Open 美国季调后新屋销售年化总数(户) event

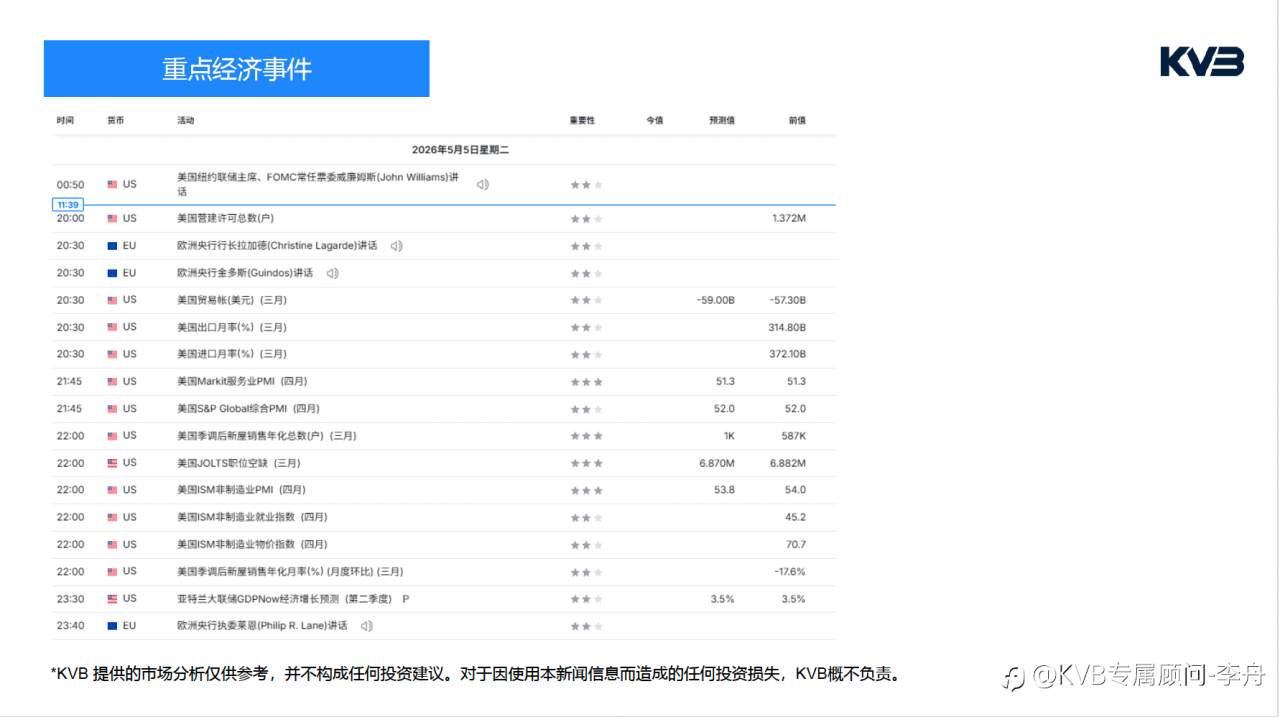coord(267,436)
